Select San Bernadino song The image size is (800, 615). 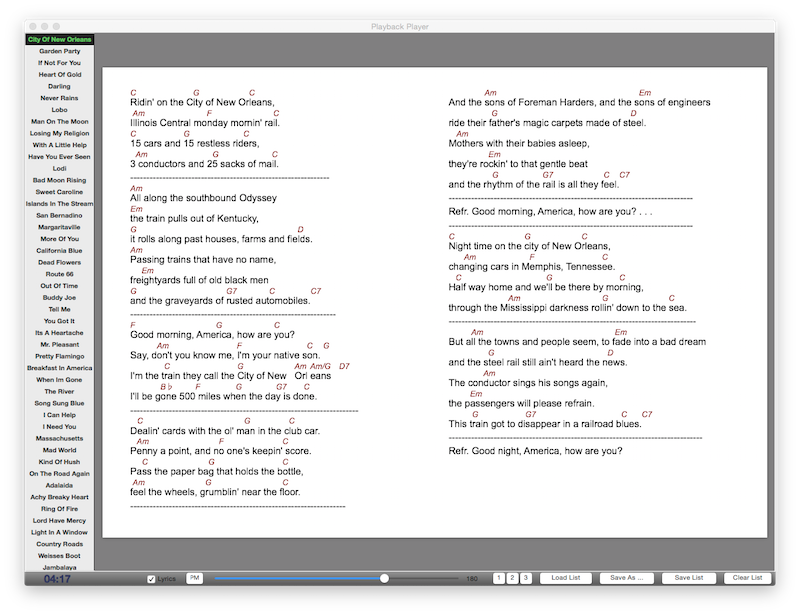pos(60,215)
